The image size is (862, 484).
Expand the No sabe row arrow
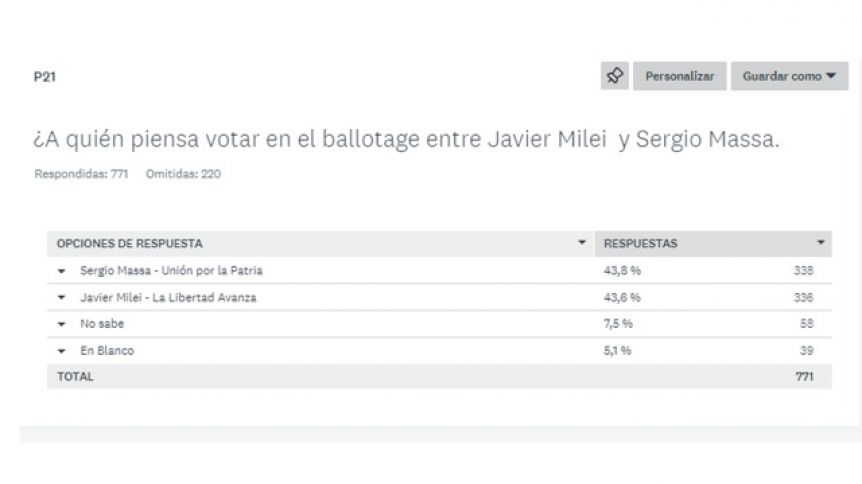pos(62,324)
